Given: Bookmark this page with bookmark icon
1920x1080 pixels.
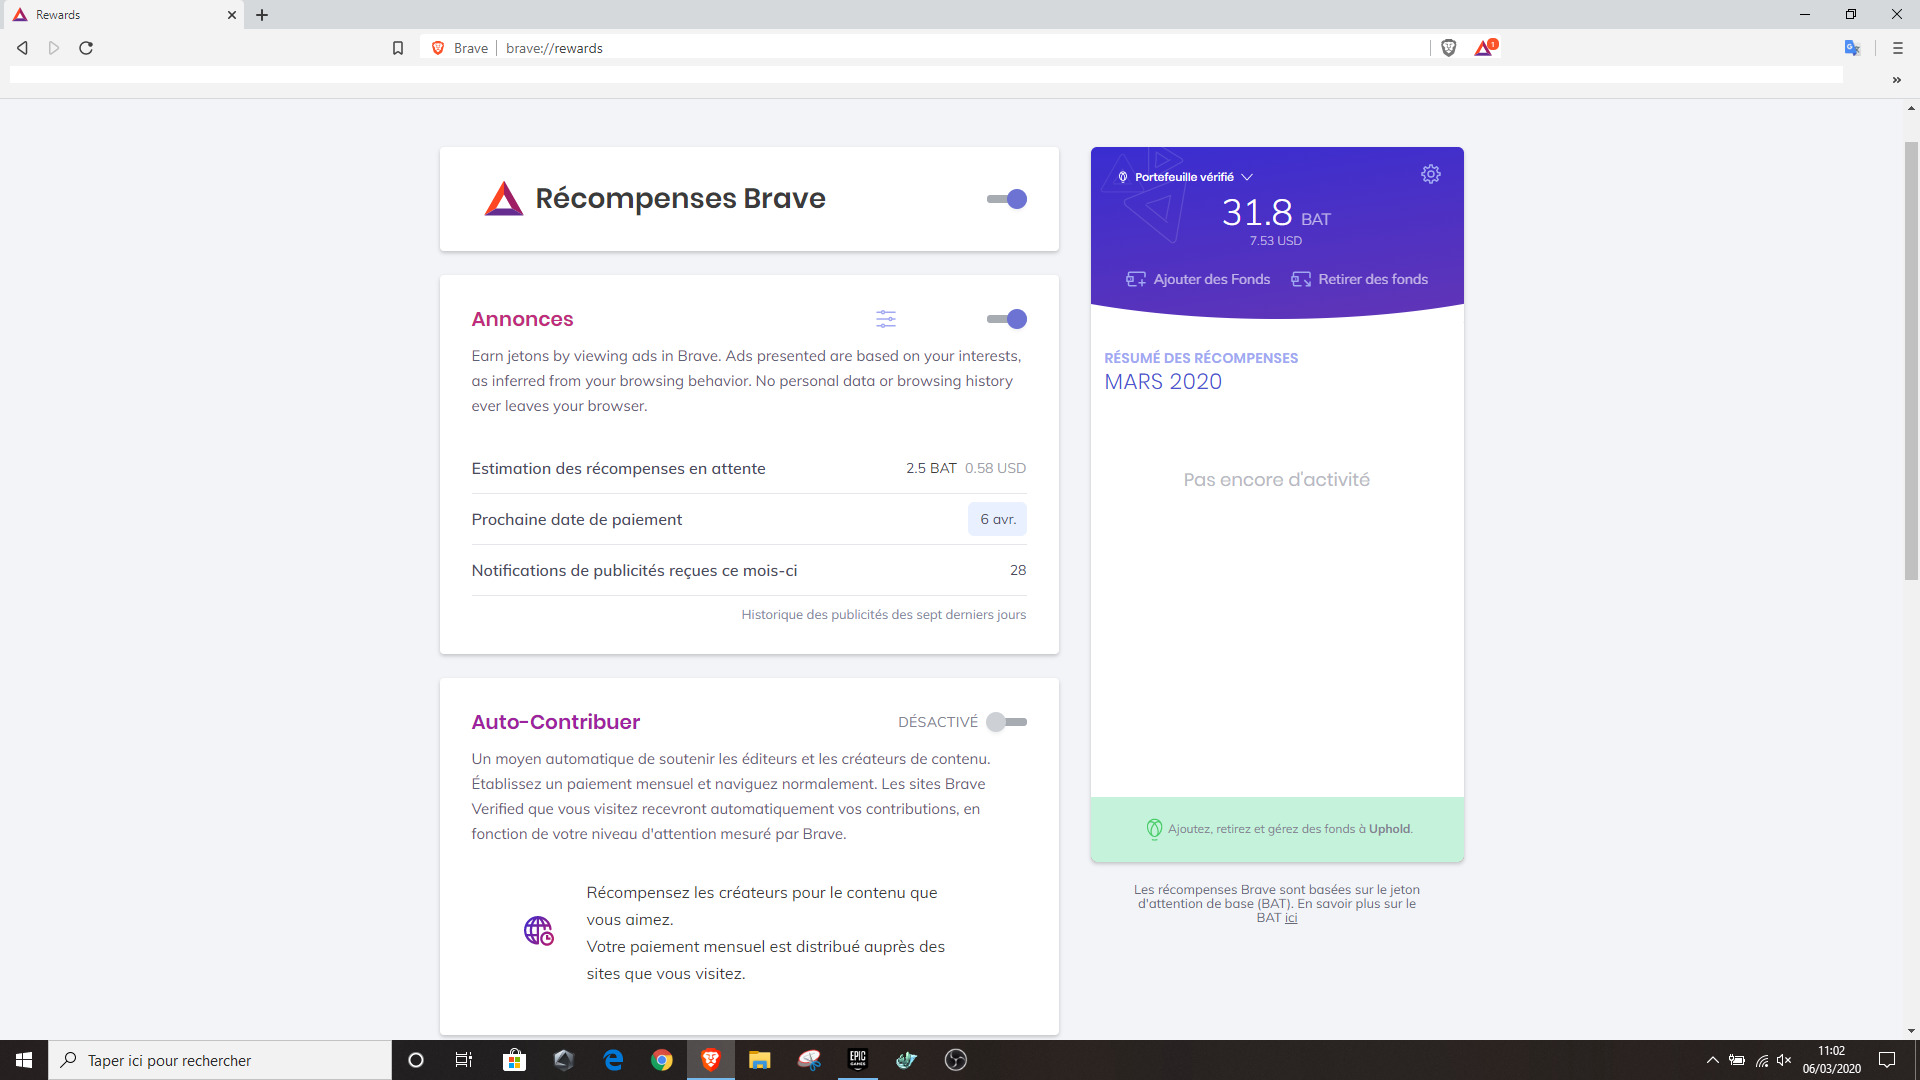Looking at the screenshot, I should click(398, 48).
